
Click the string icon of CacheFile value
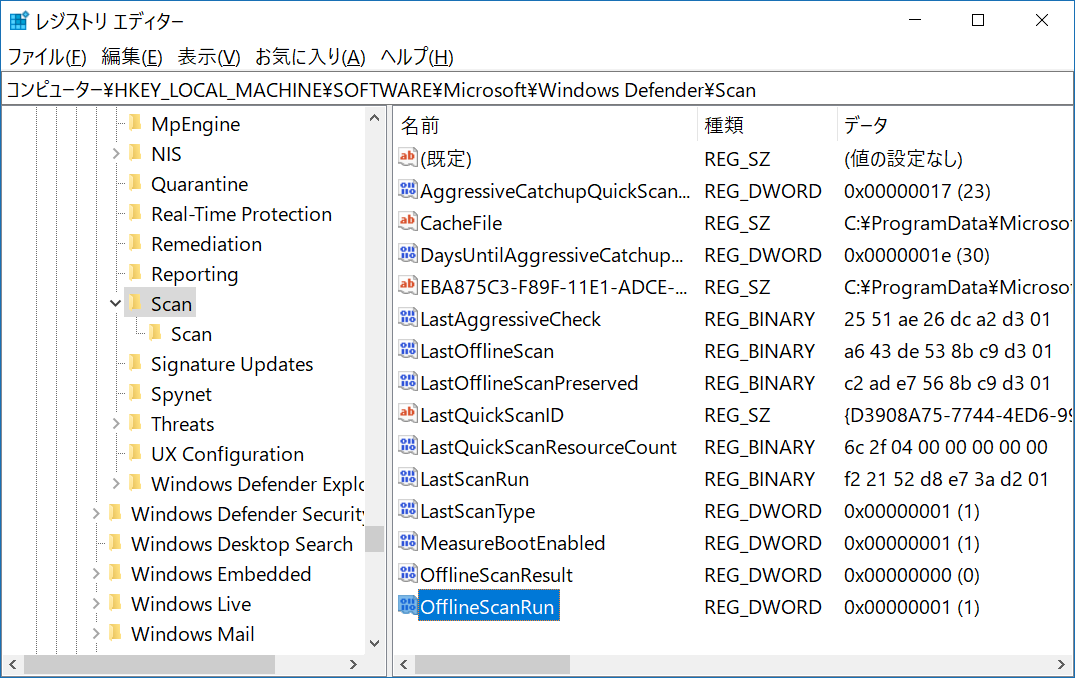coord(407,222)
